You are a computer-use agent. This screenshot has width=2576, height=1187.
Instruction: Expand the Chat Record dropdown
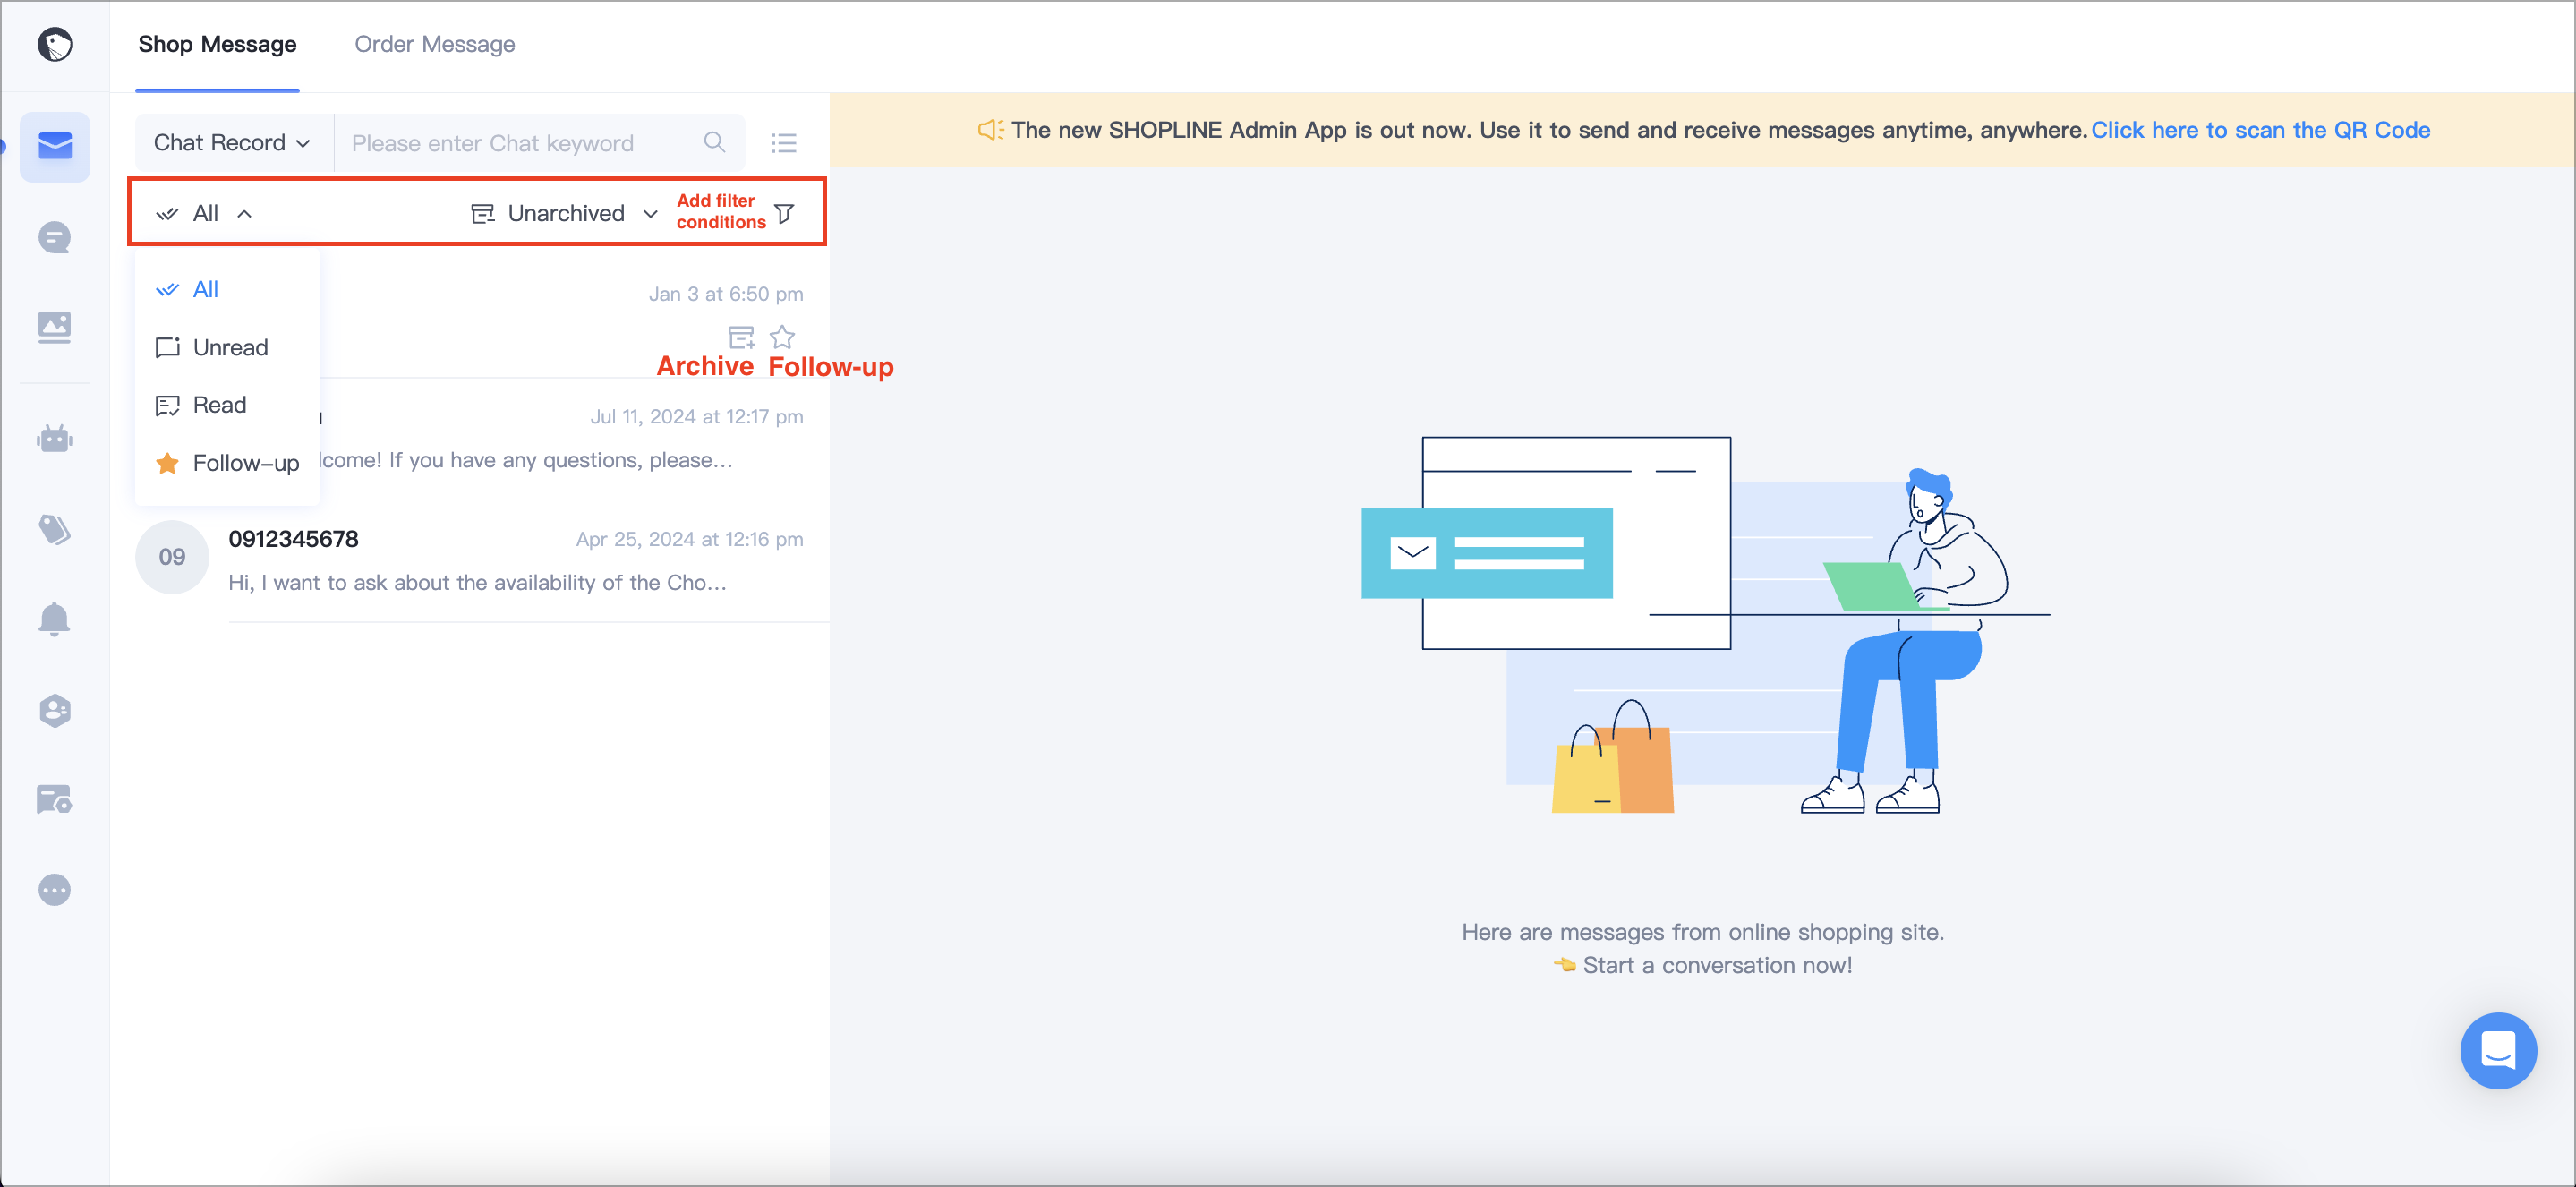click(x=233, y=143)
